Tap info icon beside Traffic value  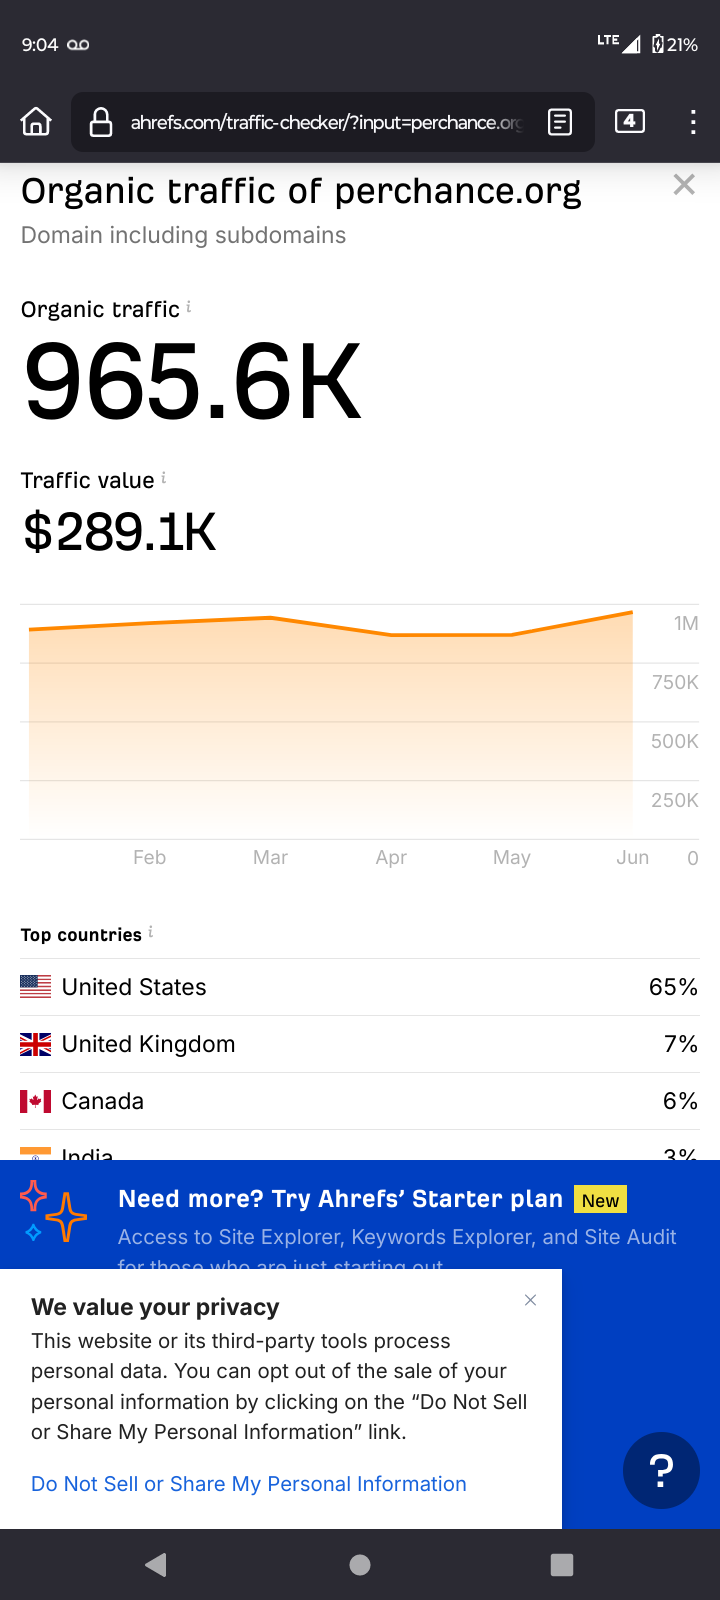coord(164,478)
